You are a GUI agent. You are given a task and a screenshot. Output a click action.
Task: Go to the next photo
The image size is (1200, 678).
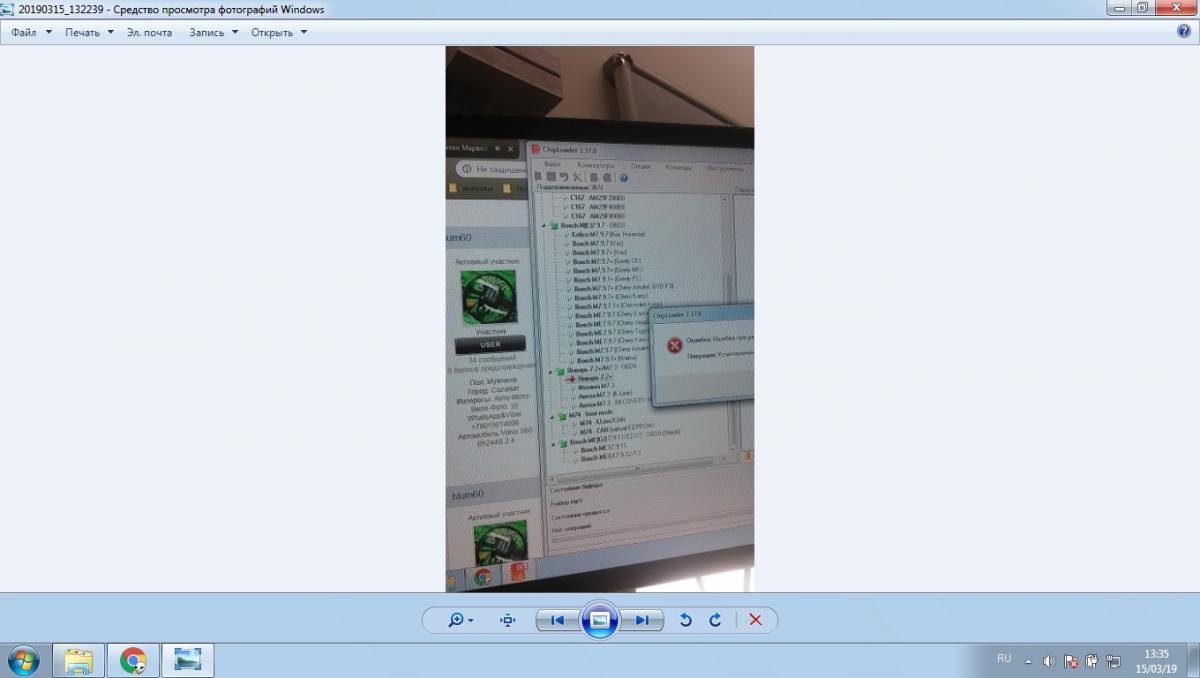point(642,620)
